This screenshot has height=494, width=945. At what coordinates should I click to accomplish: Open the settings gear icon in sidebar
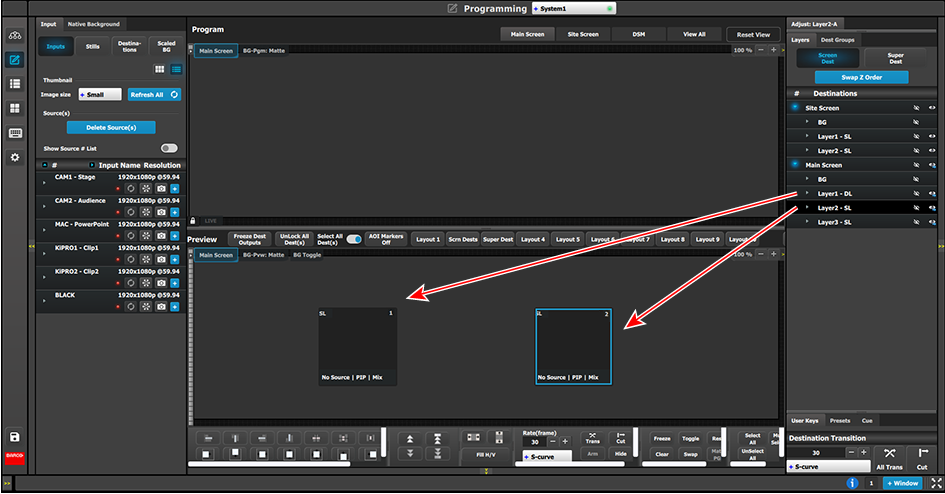(15, 157)
